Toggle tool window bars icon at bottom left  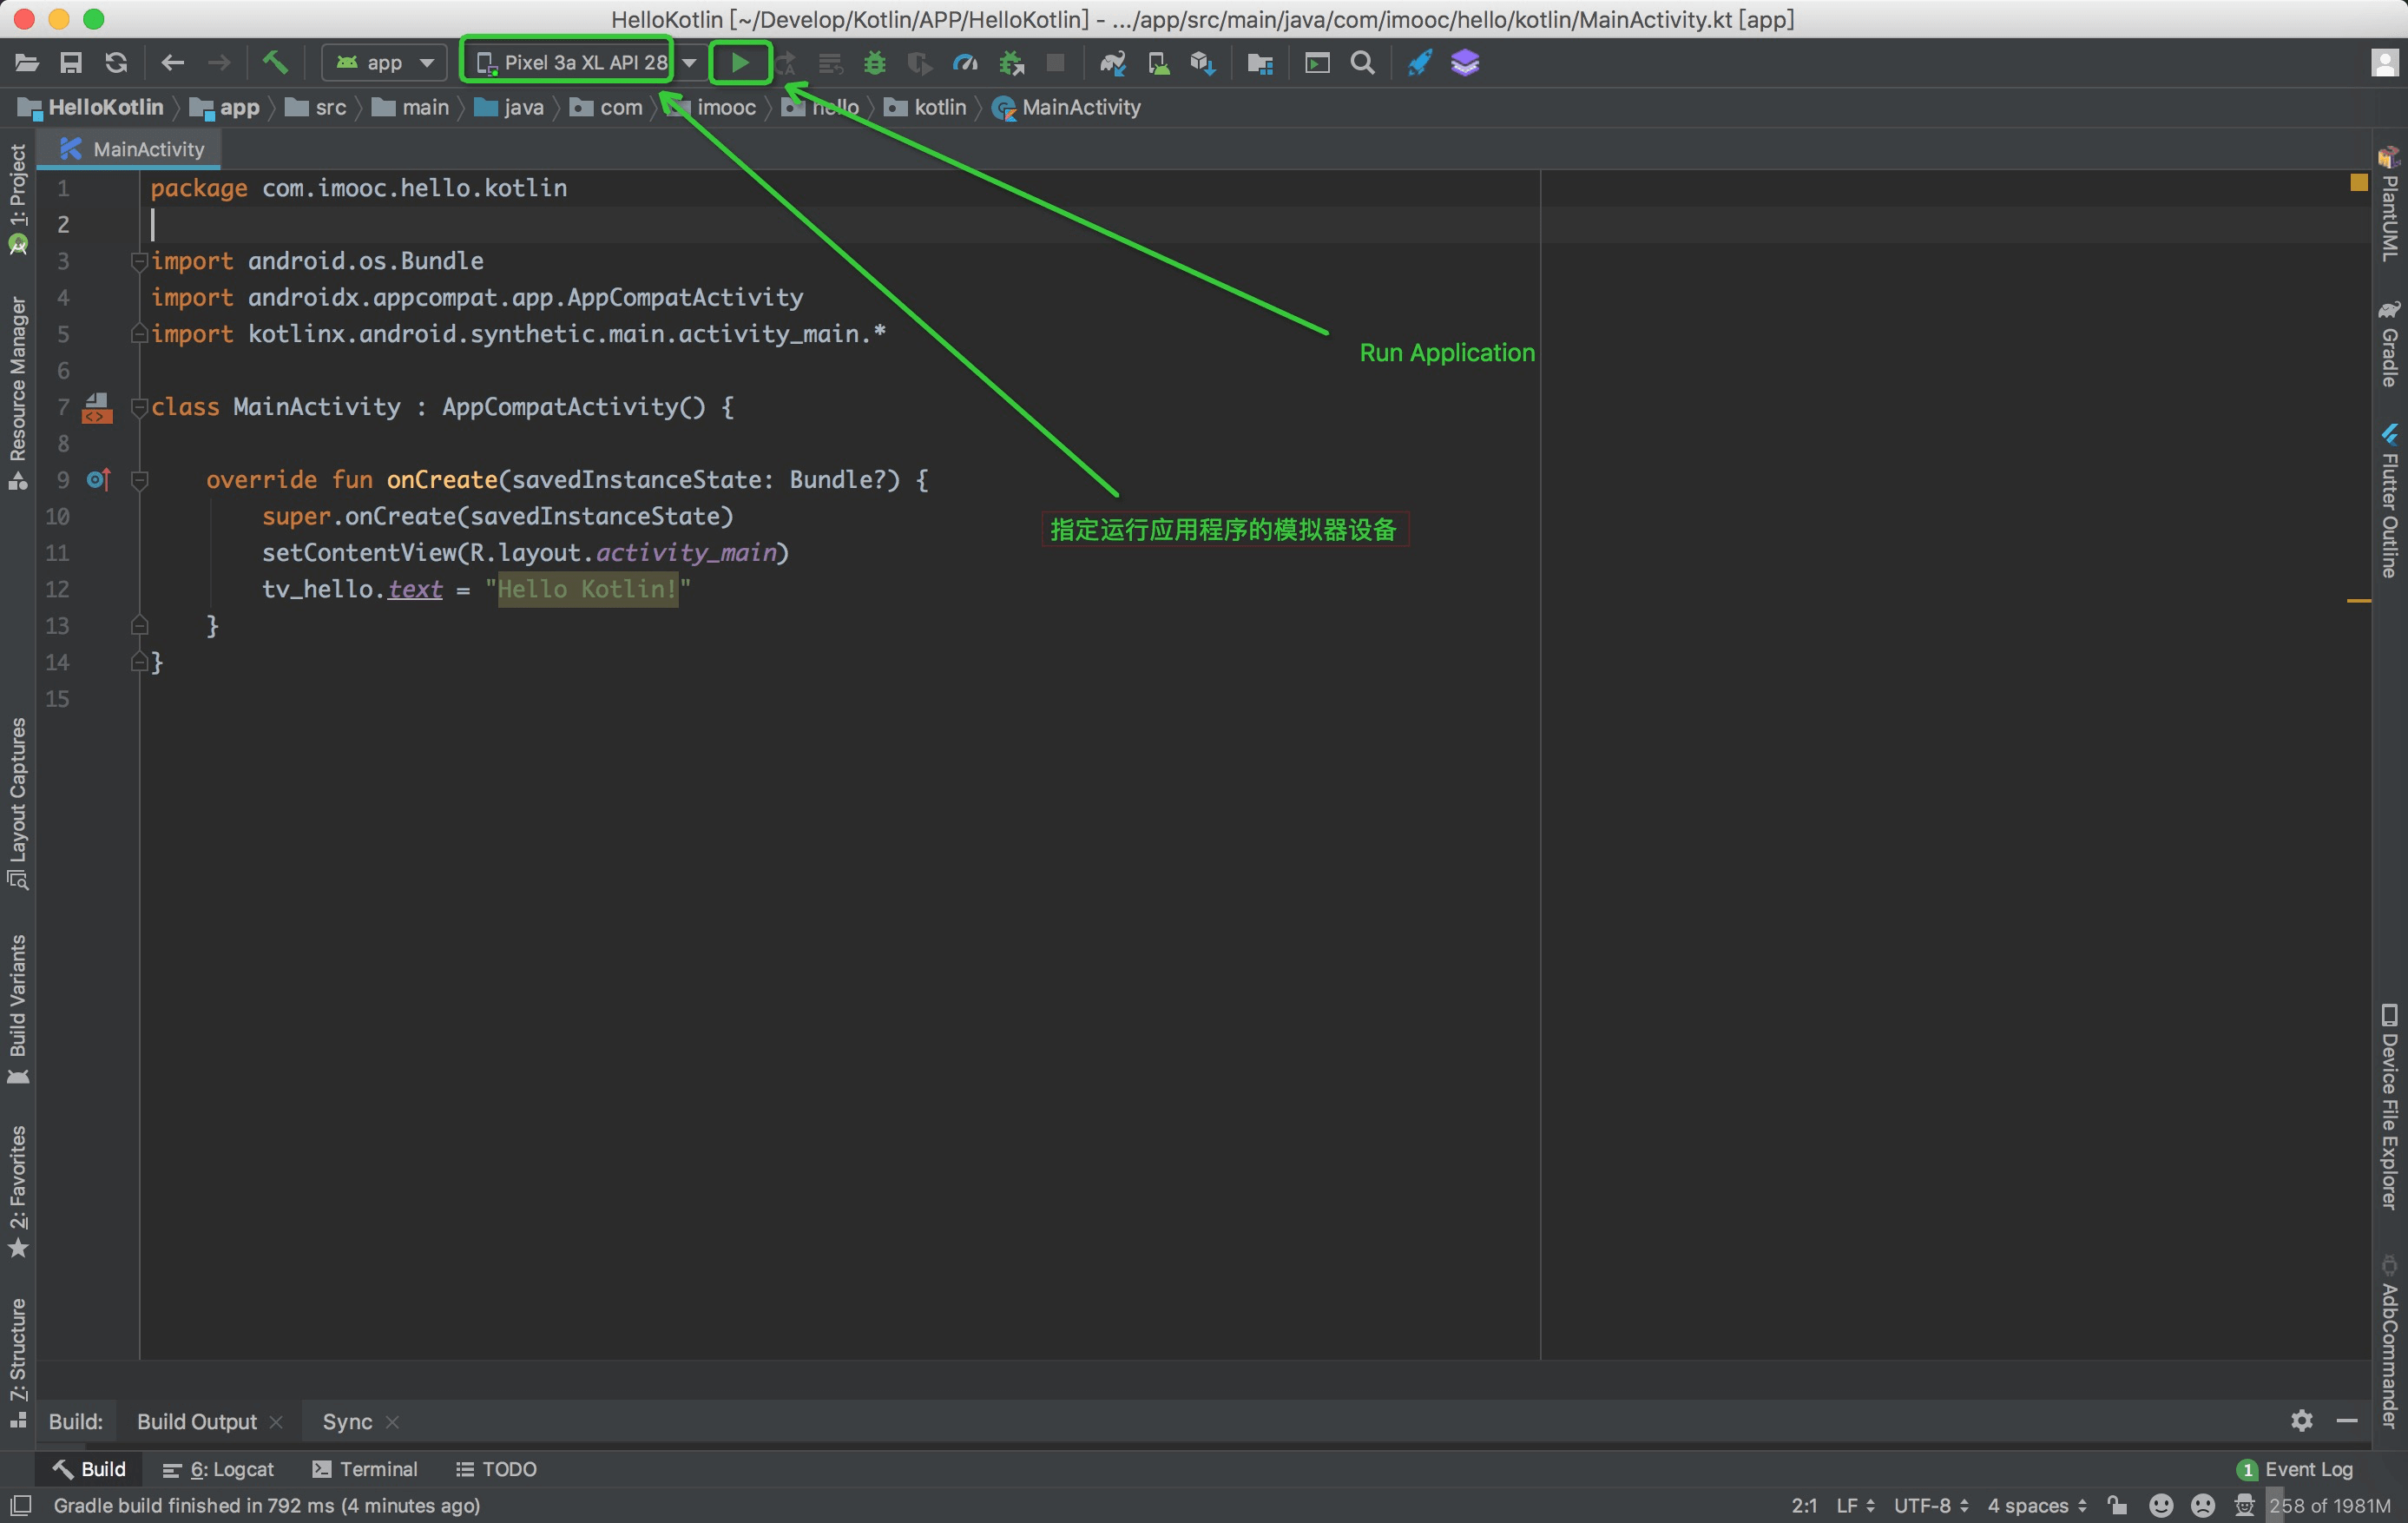20,1505
